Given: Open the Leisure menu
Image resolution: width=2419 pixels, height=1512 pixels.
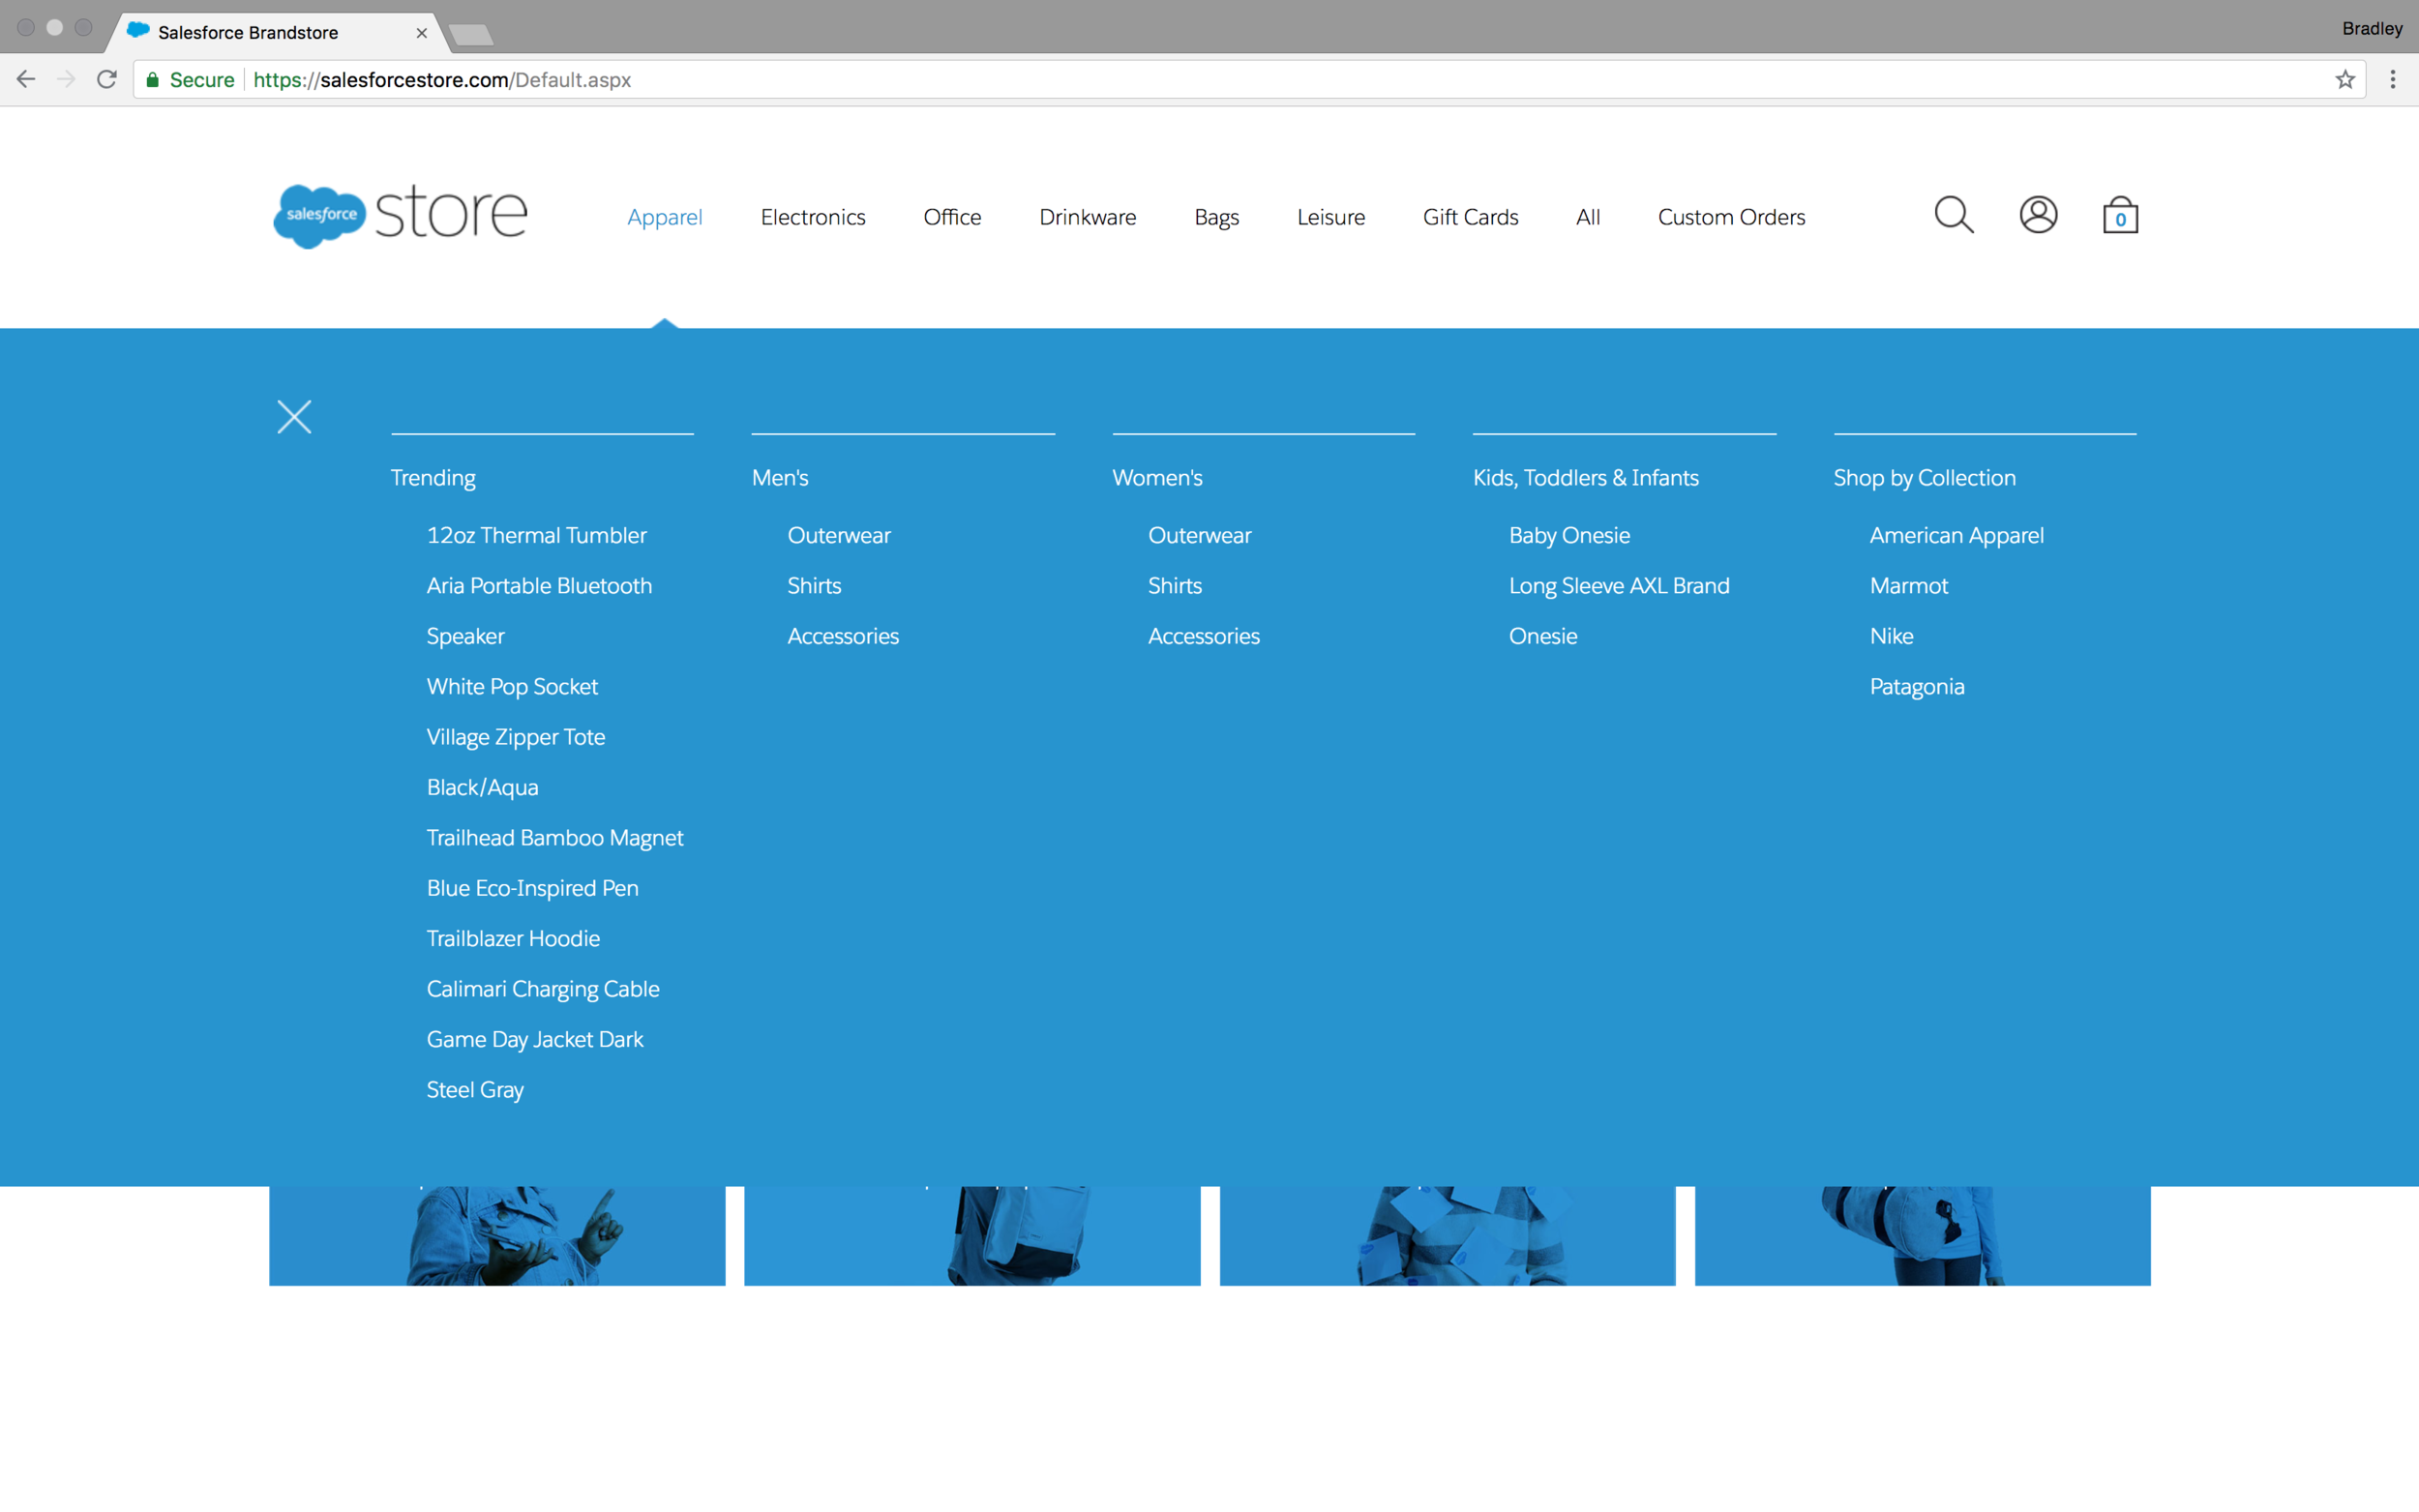Looking at the screenshot, I should 1330,217.
